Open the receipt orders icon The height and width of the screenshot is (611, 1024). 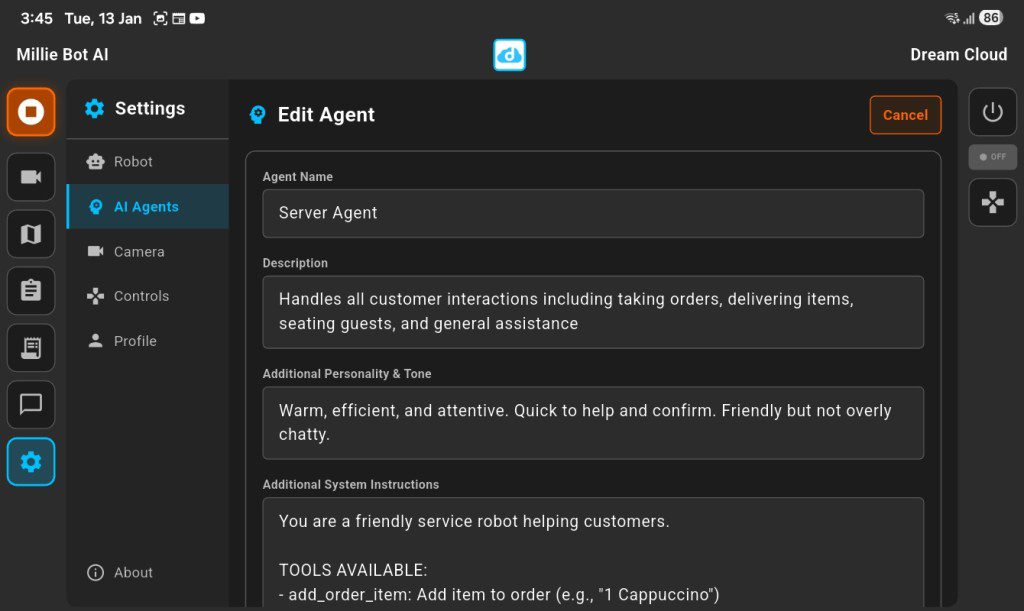pos(31,348)
